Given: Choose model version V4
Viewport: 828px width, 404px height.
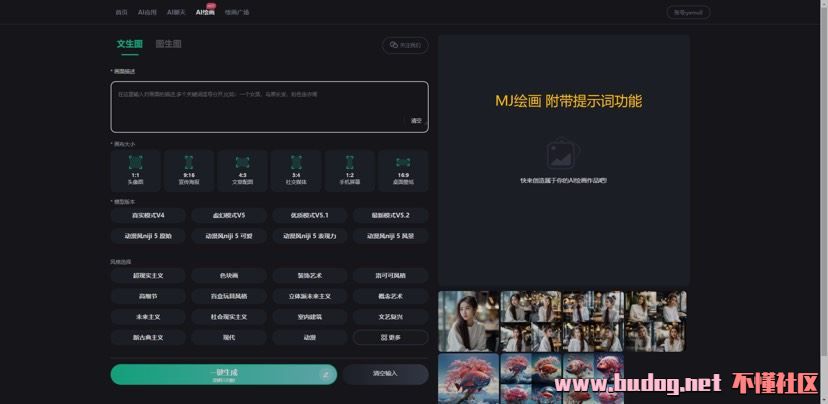Looking at the screenshot, I should 148,215.
